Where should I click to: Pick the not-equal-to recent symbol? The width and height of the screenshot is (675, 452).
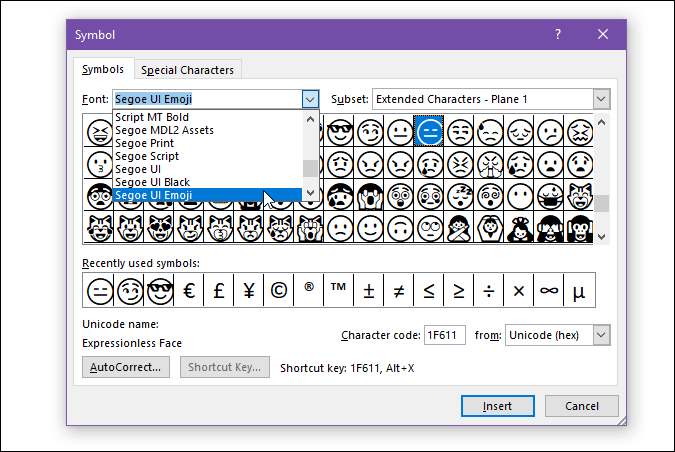pos(398,291)
